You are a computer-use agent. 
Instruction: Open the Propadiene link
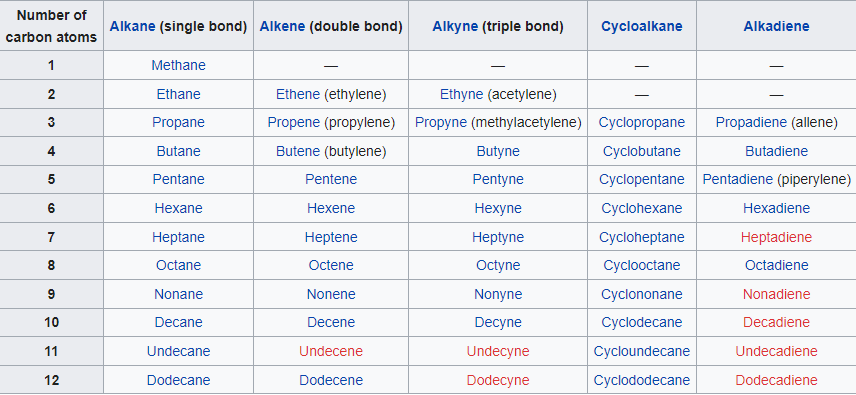point(751,123)
